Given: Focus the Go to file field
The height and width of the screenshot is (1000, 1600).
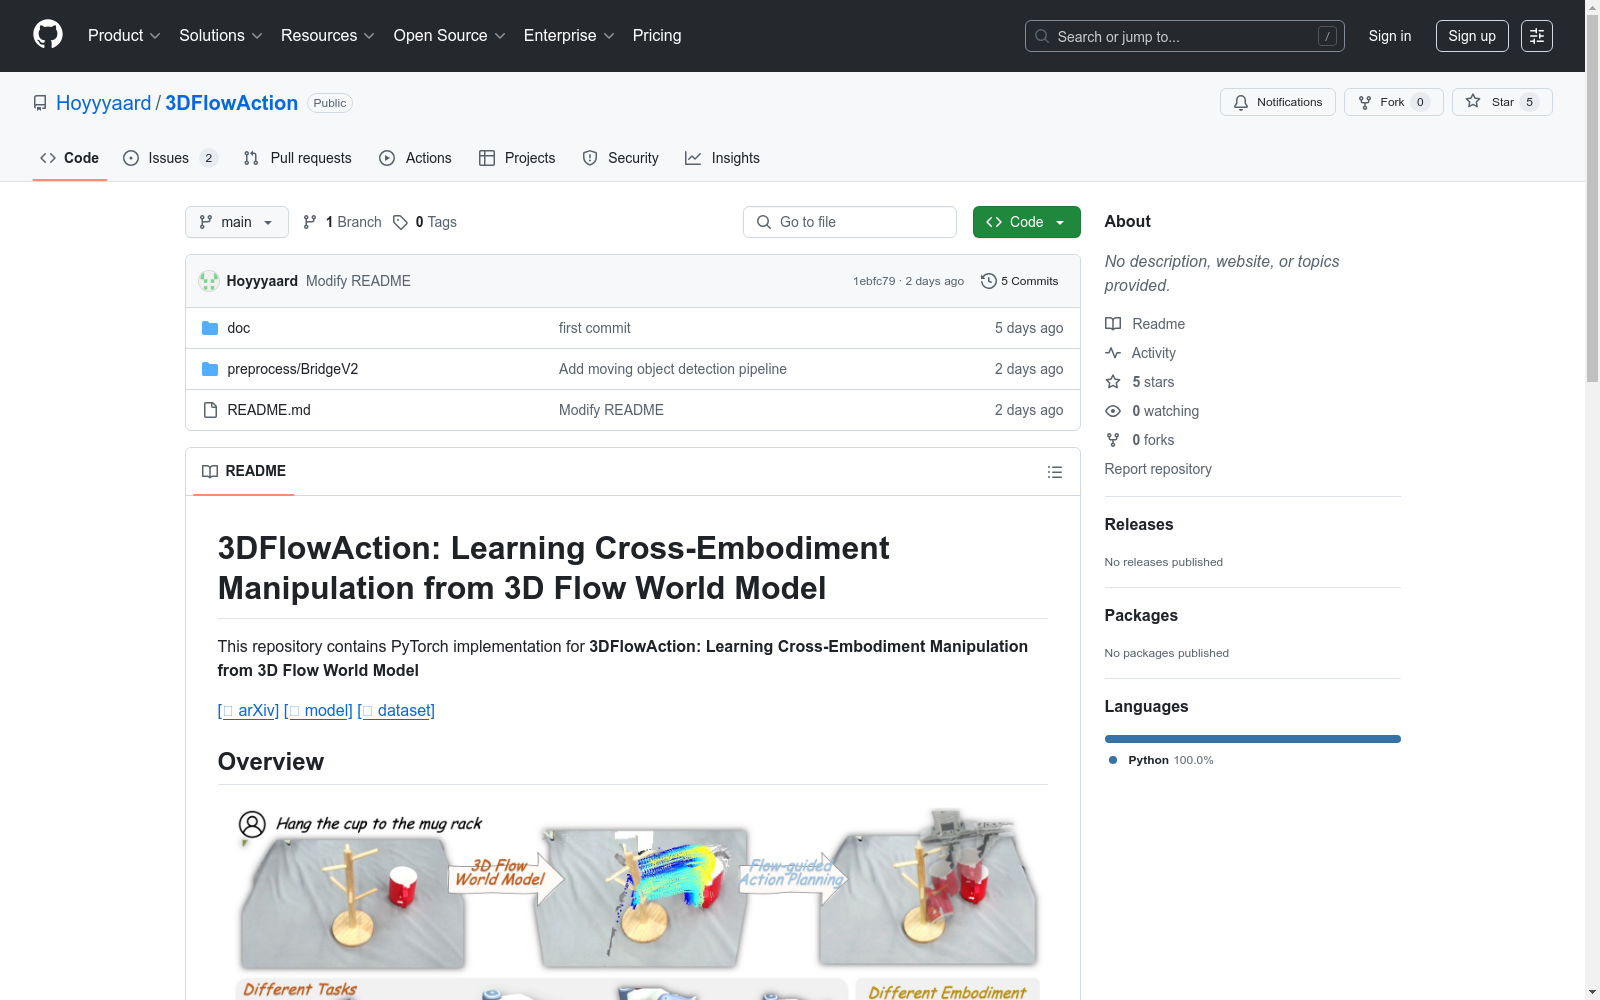Looking at the screenshot, I should point(850,222).
